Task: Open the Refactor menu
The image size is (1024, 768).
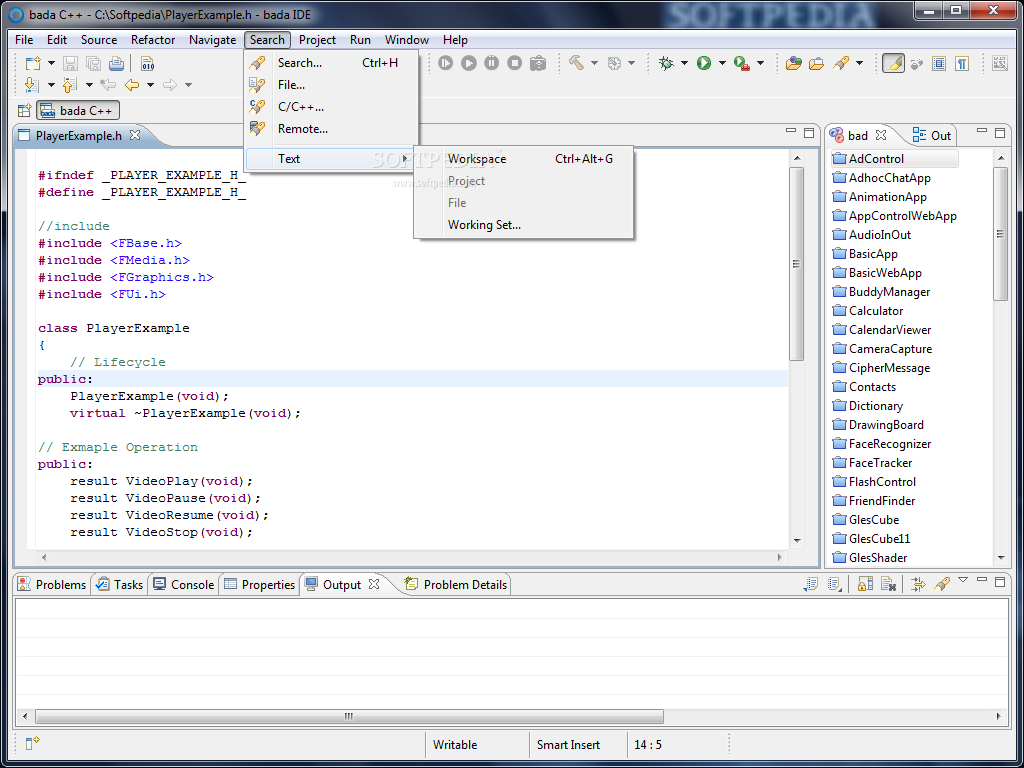Action: coord(153,40)
